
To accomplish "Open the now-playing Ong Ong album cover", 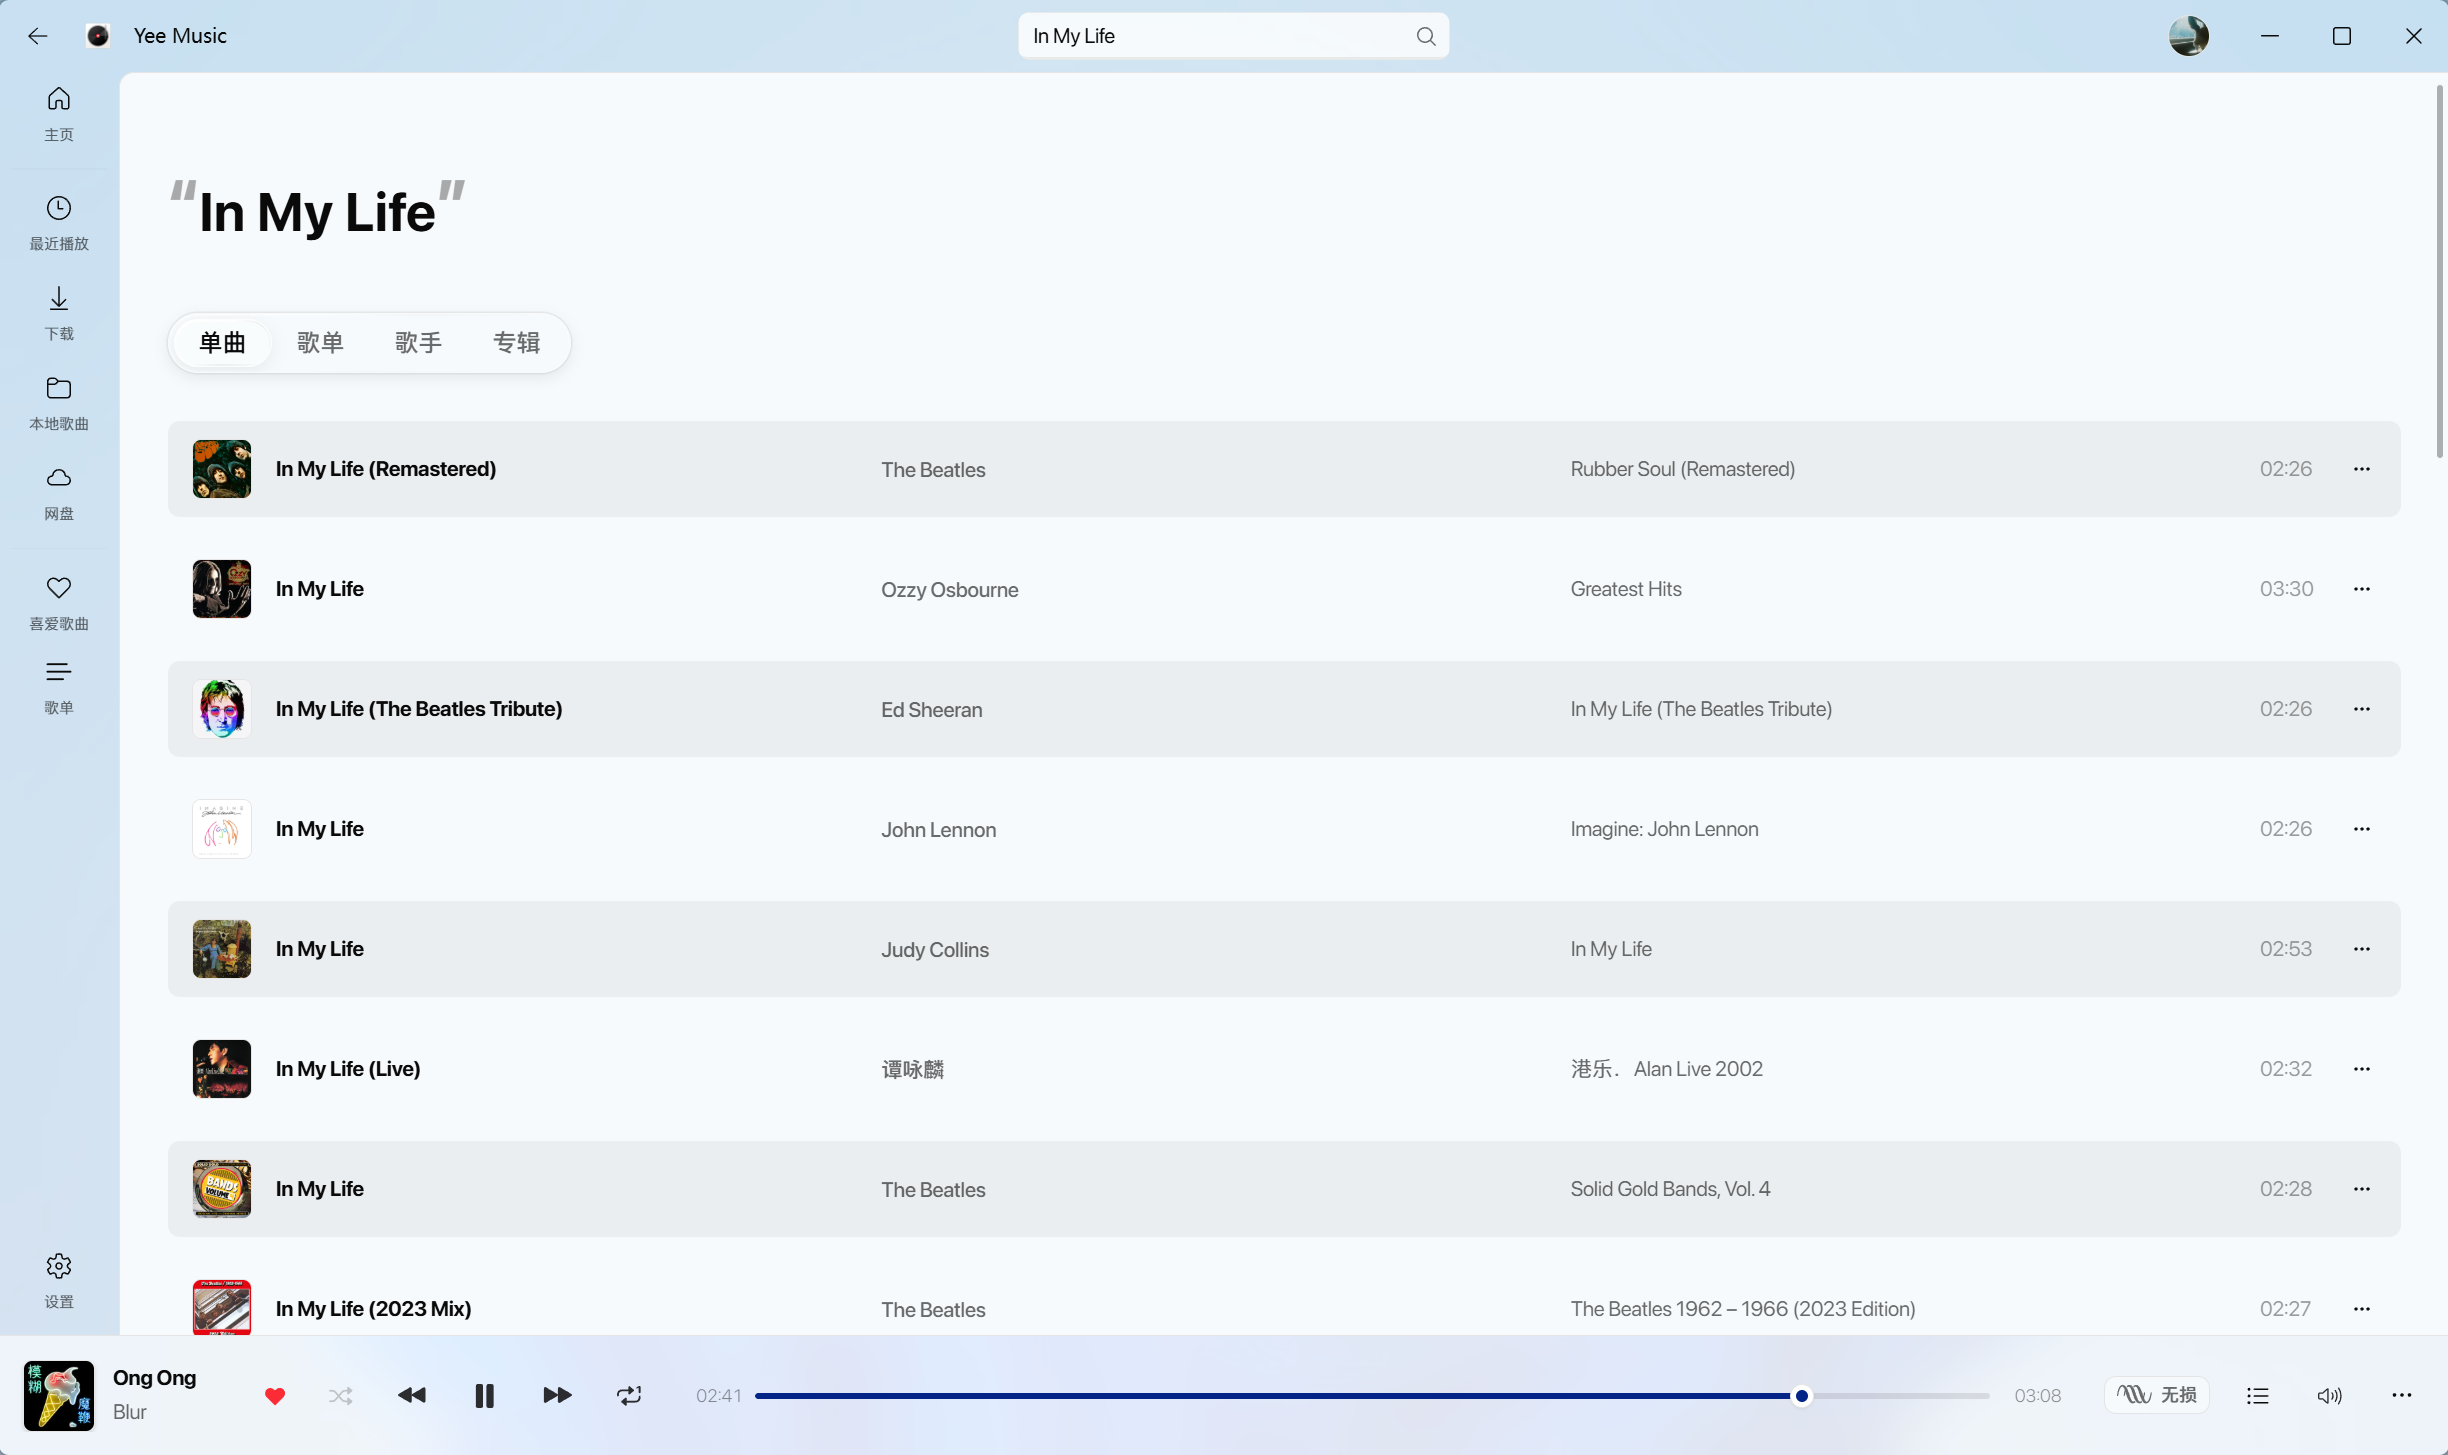I will click(59, 1395).
